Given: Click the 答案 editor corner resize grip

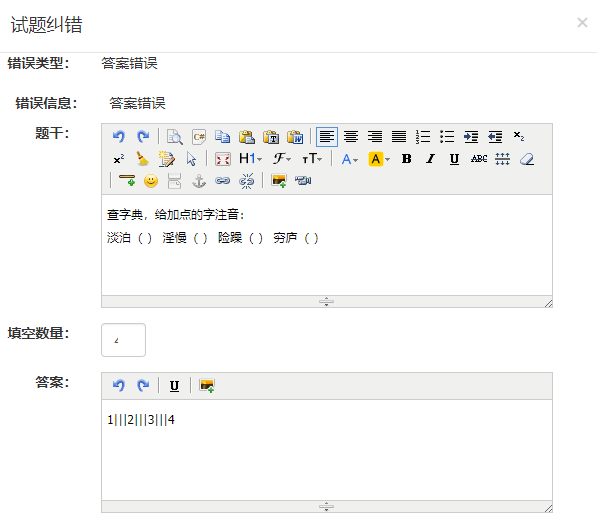Looking at the screenshot, I should pos(548,508).
